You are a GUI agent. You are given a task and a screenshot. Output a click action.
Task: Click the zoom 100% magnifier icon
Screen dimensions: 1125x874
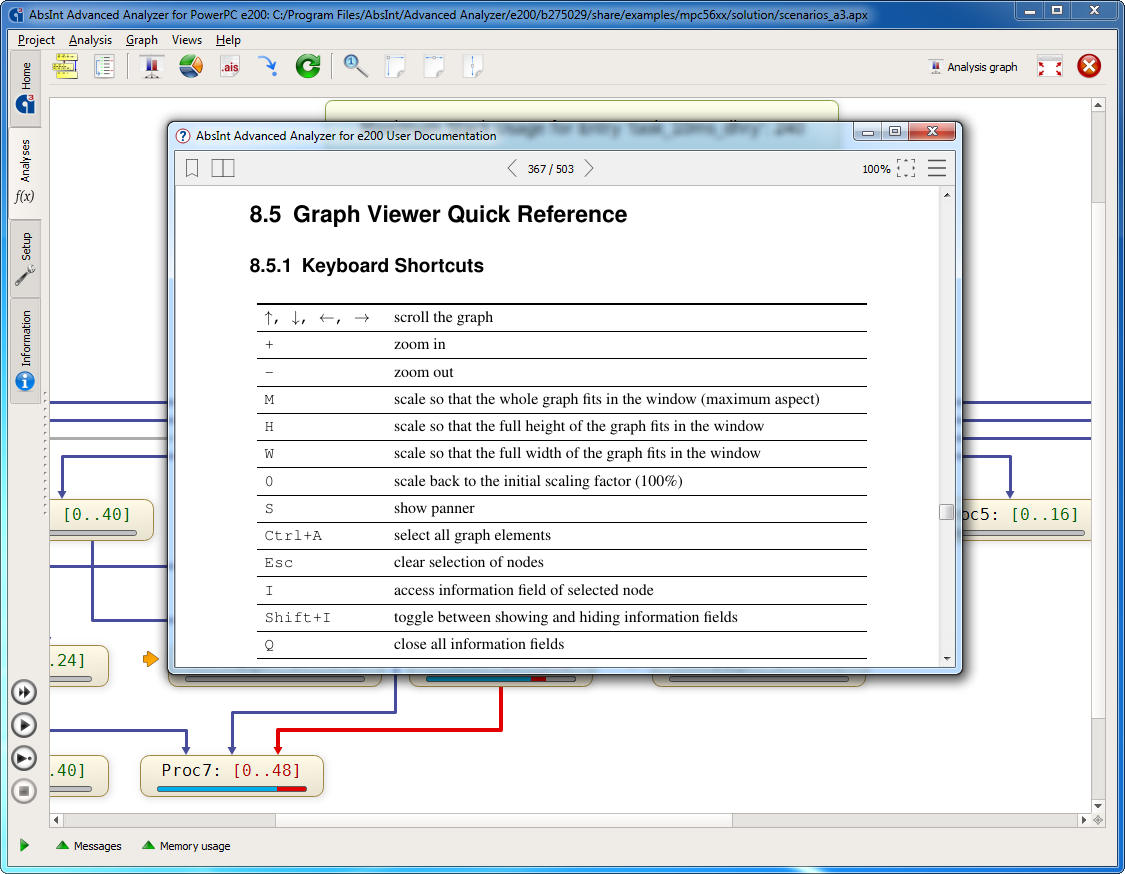355,67
